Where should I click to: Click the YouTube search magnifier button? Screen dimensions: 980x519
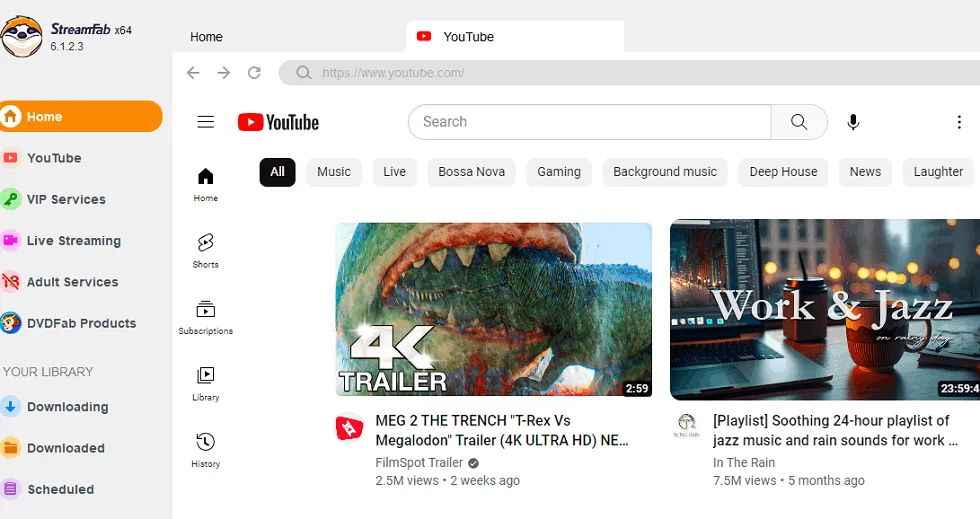point(799,122)
